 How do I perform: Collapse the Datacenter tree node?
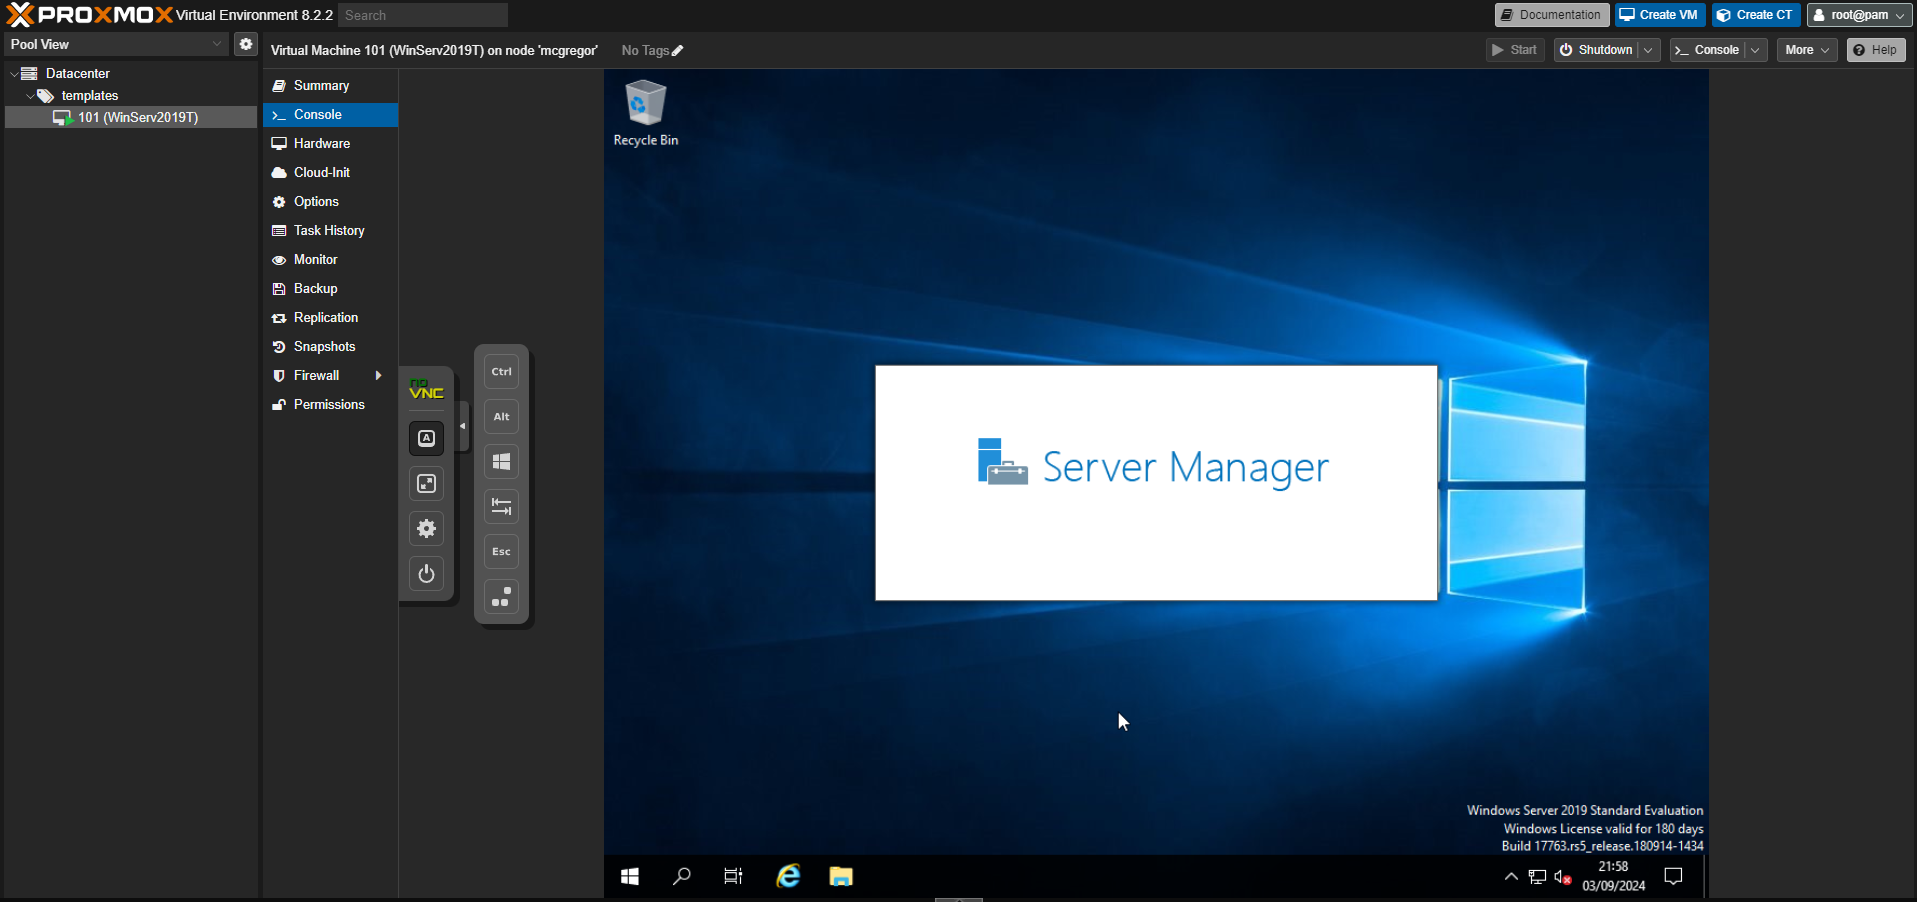pos(14,74)
